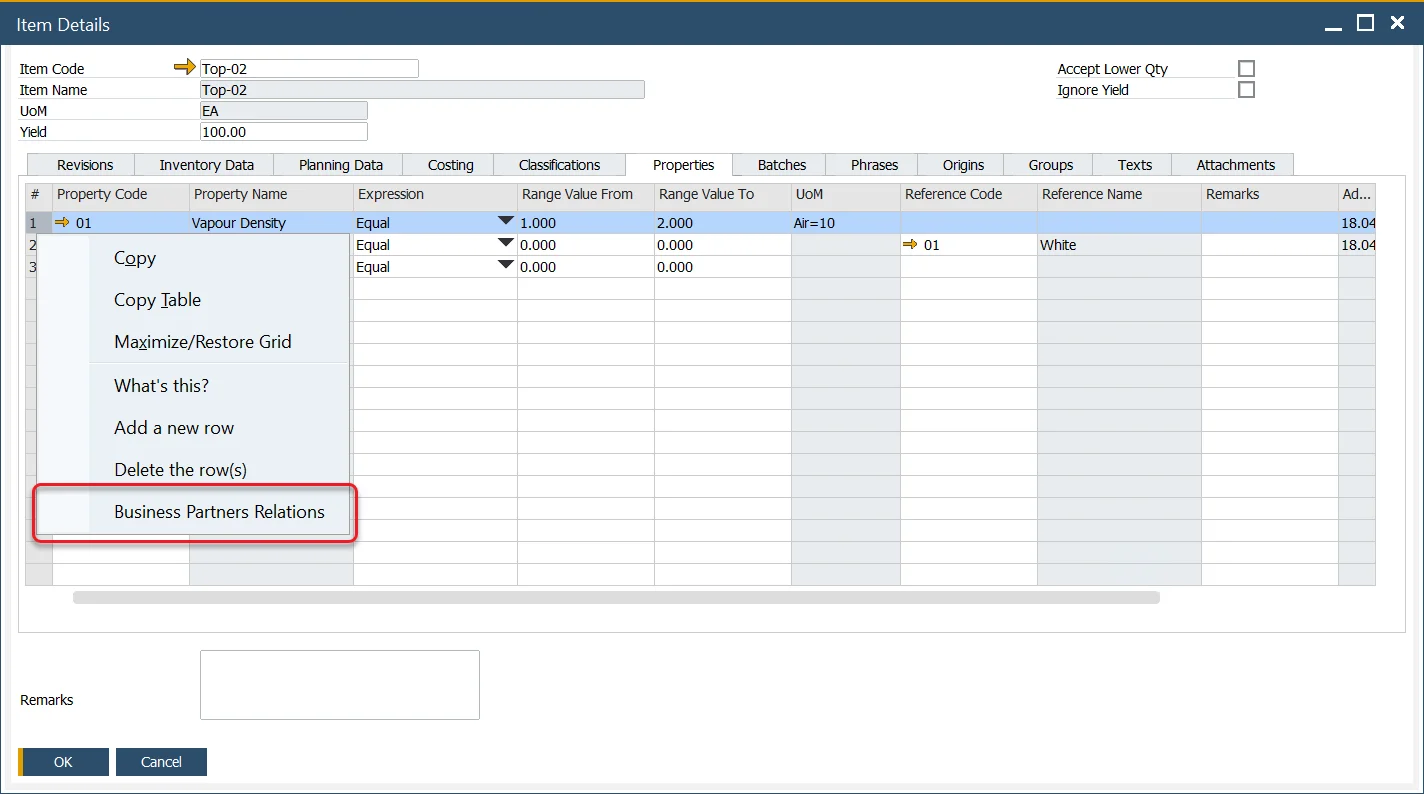Image resolution: width=1424 pixels, height=794 pixels.
Task: Expand Expression dropdown in row 3
Action: pyautogui.click(x=505, y=266)
